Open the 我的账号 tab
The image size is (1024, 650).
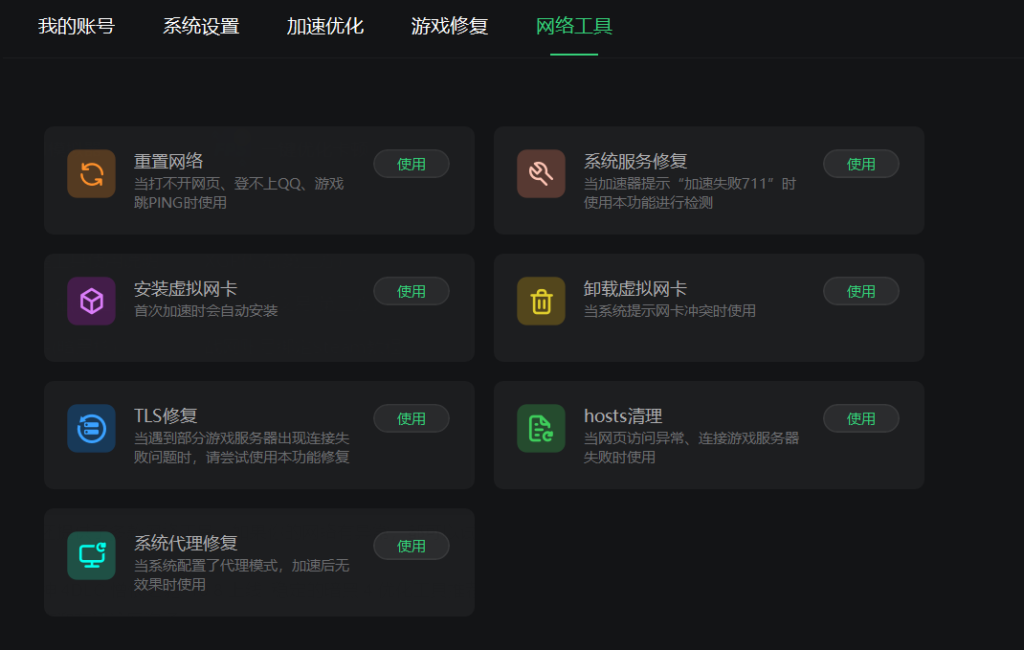coord(76,26)
